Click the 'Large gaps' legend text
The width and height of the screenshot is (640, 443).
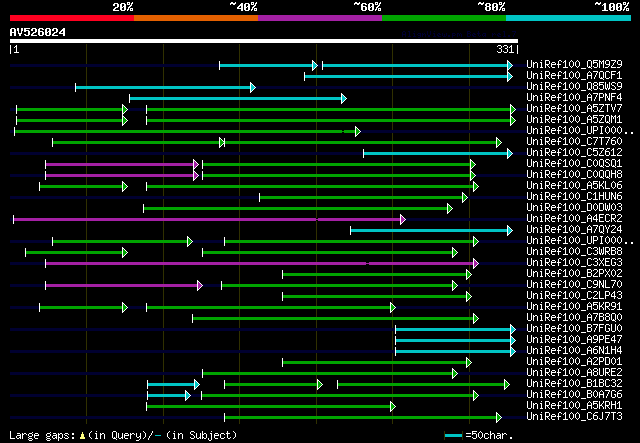[42, 435]
